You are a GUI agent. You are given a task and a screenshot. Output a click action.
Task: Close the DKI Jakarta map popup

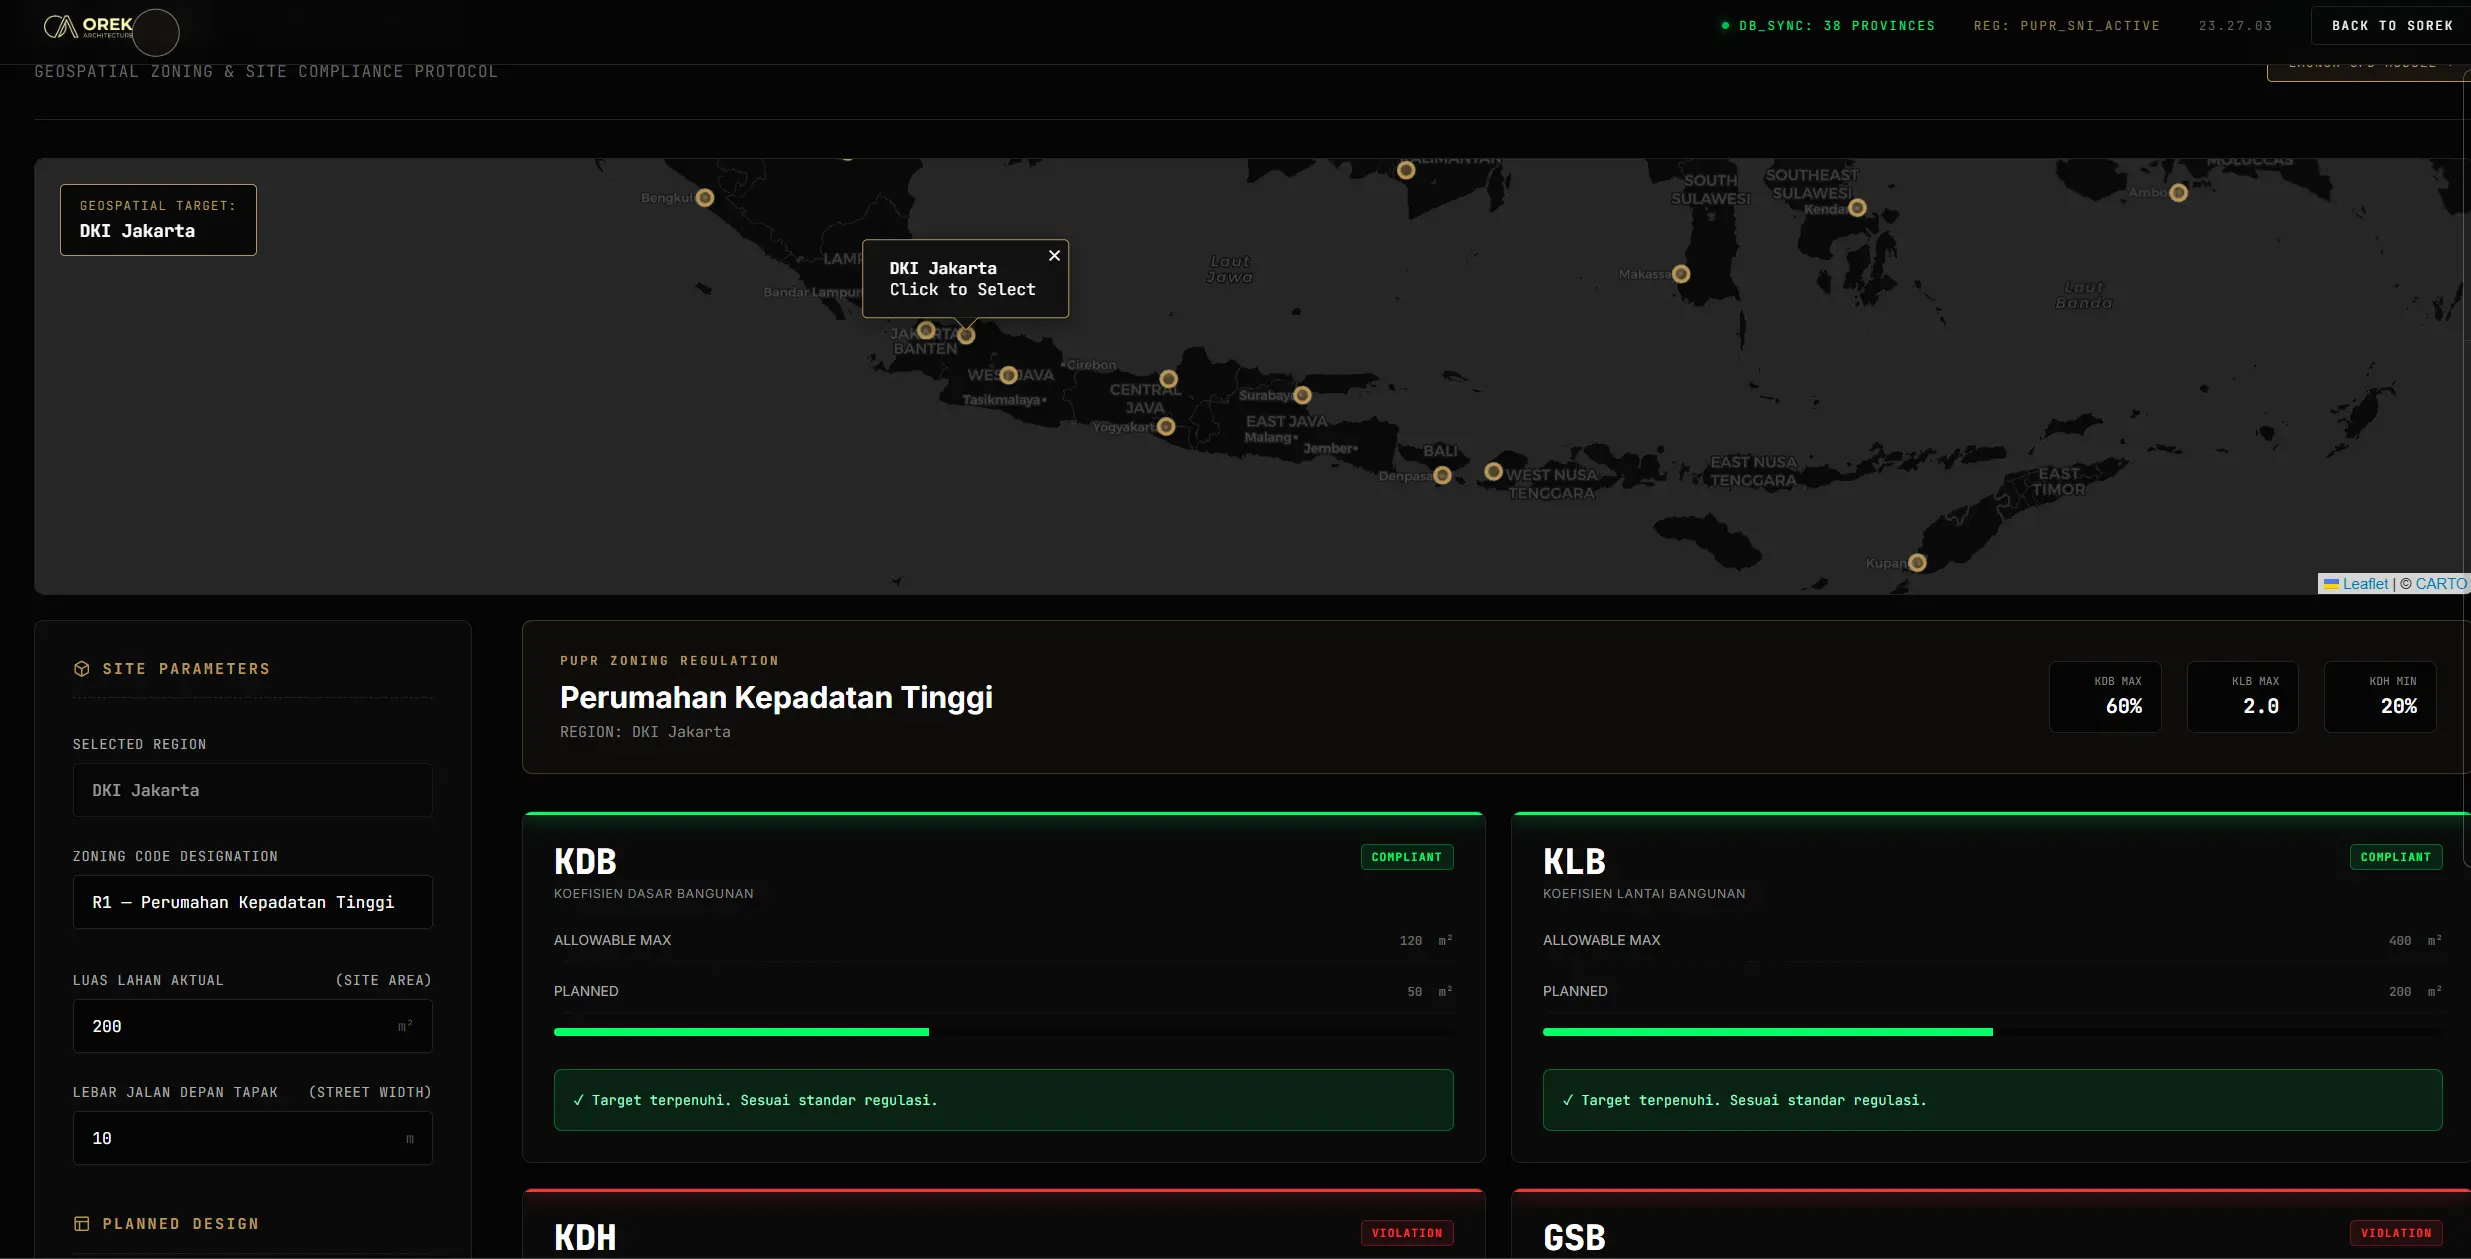pos(1054,256)
